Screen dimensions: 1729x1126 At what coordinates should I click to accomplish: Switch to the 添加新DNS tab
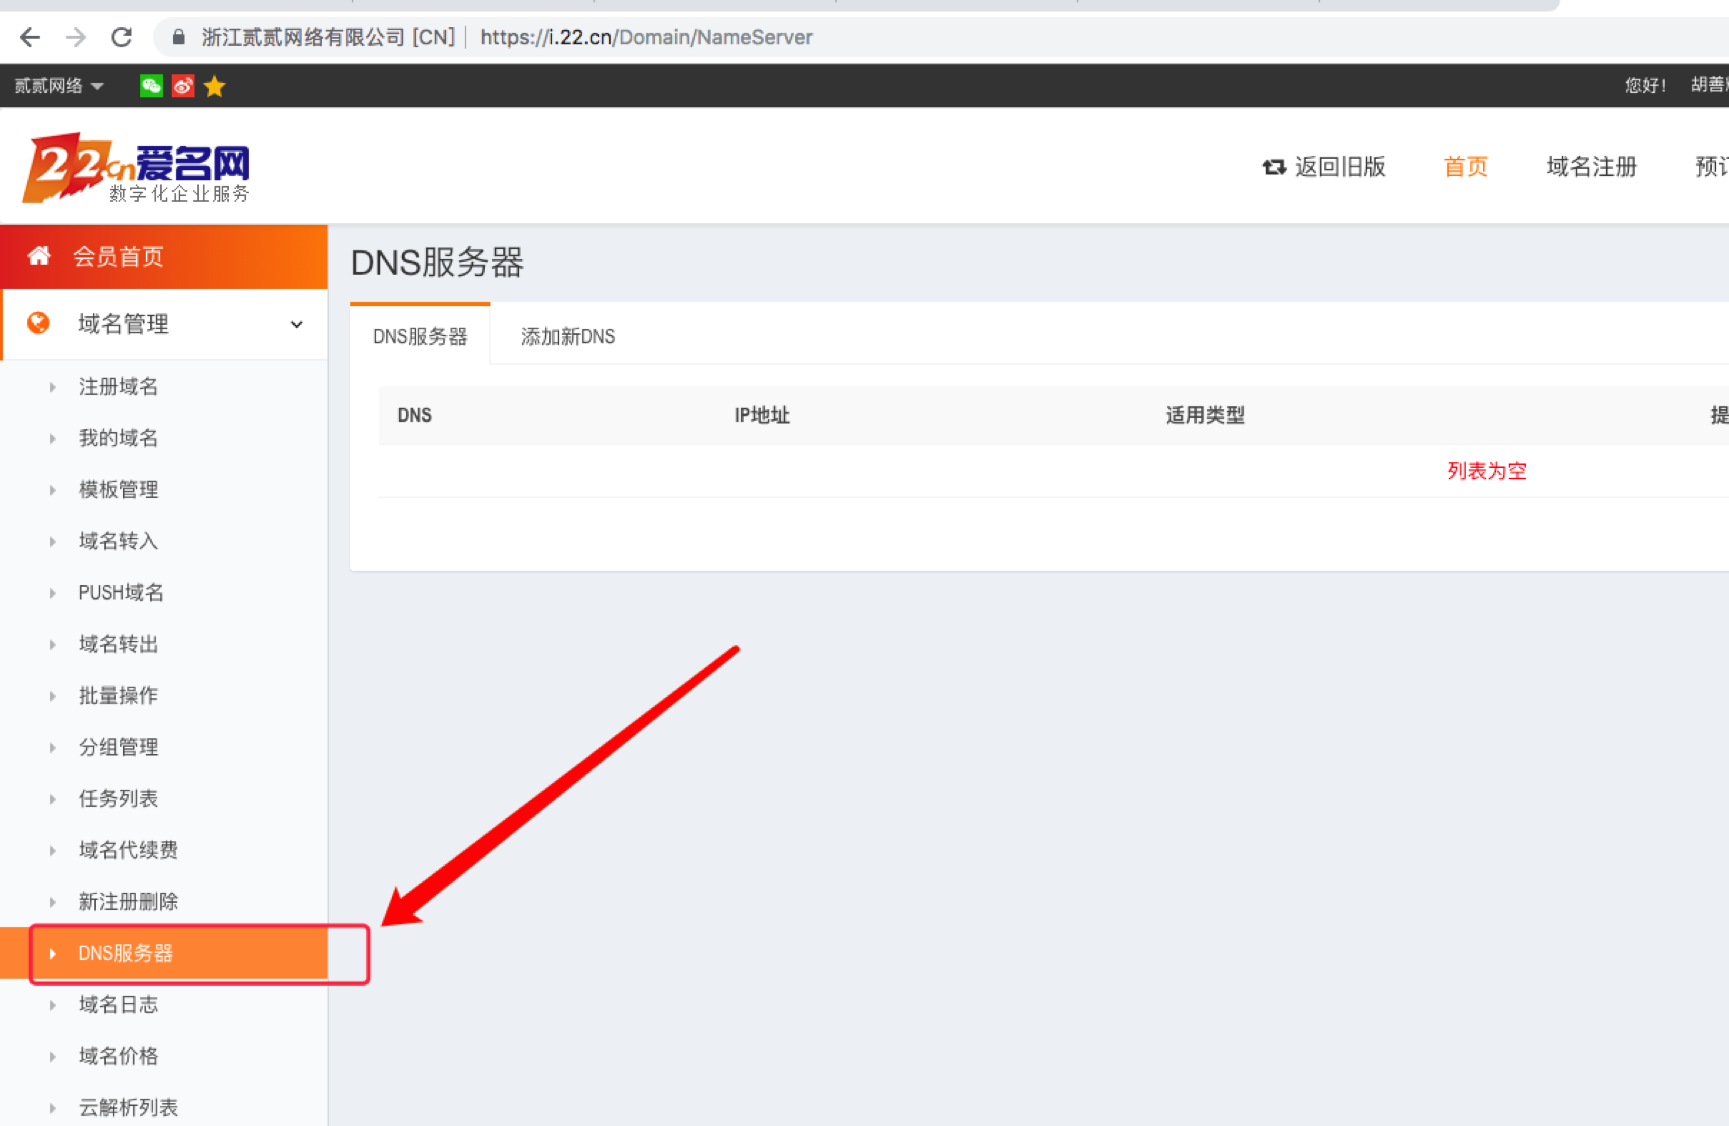click(566, 336)
